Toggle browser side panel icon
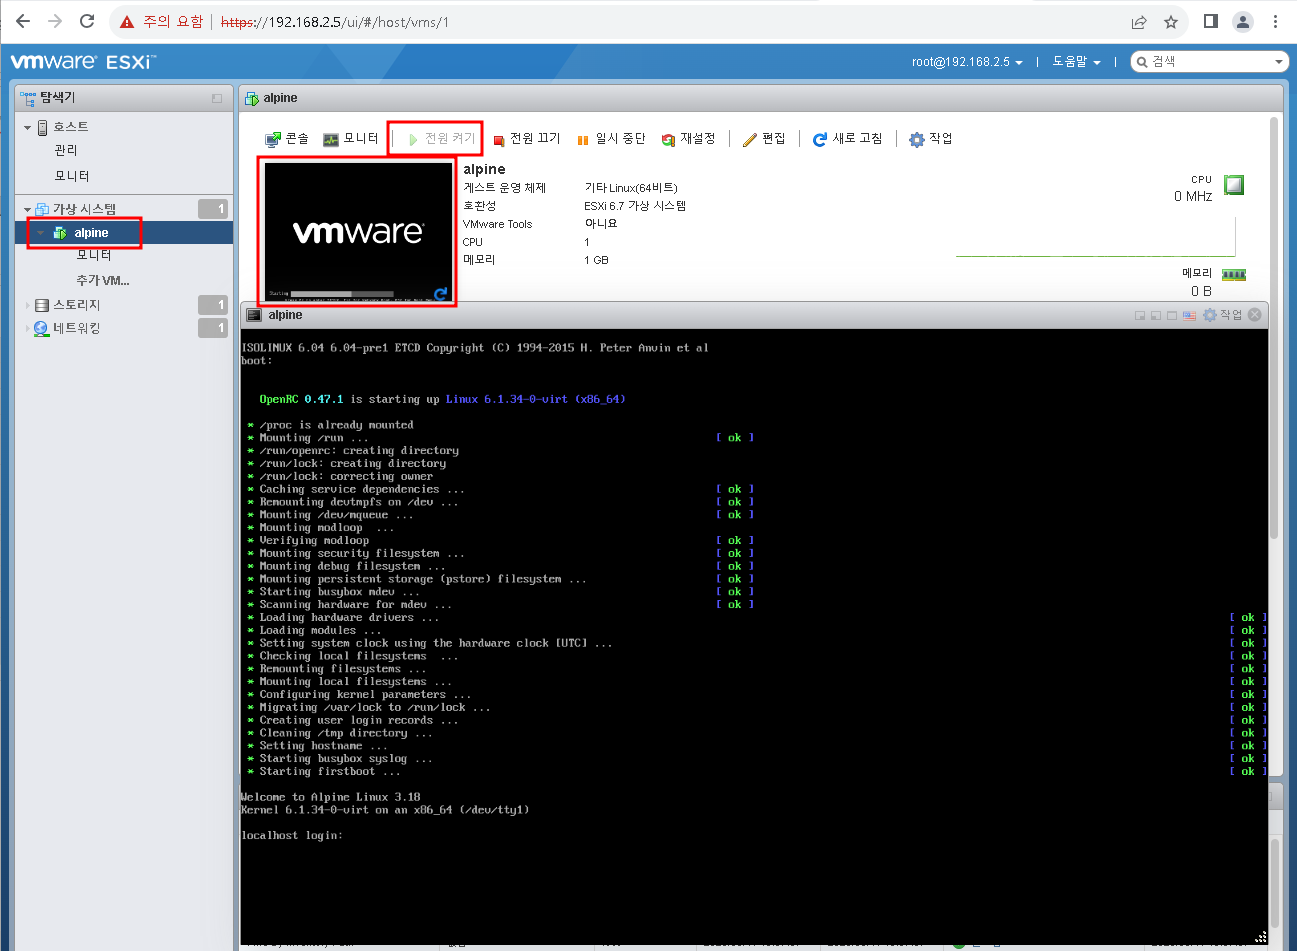Screen dimensions: 1297x951 1211,22
